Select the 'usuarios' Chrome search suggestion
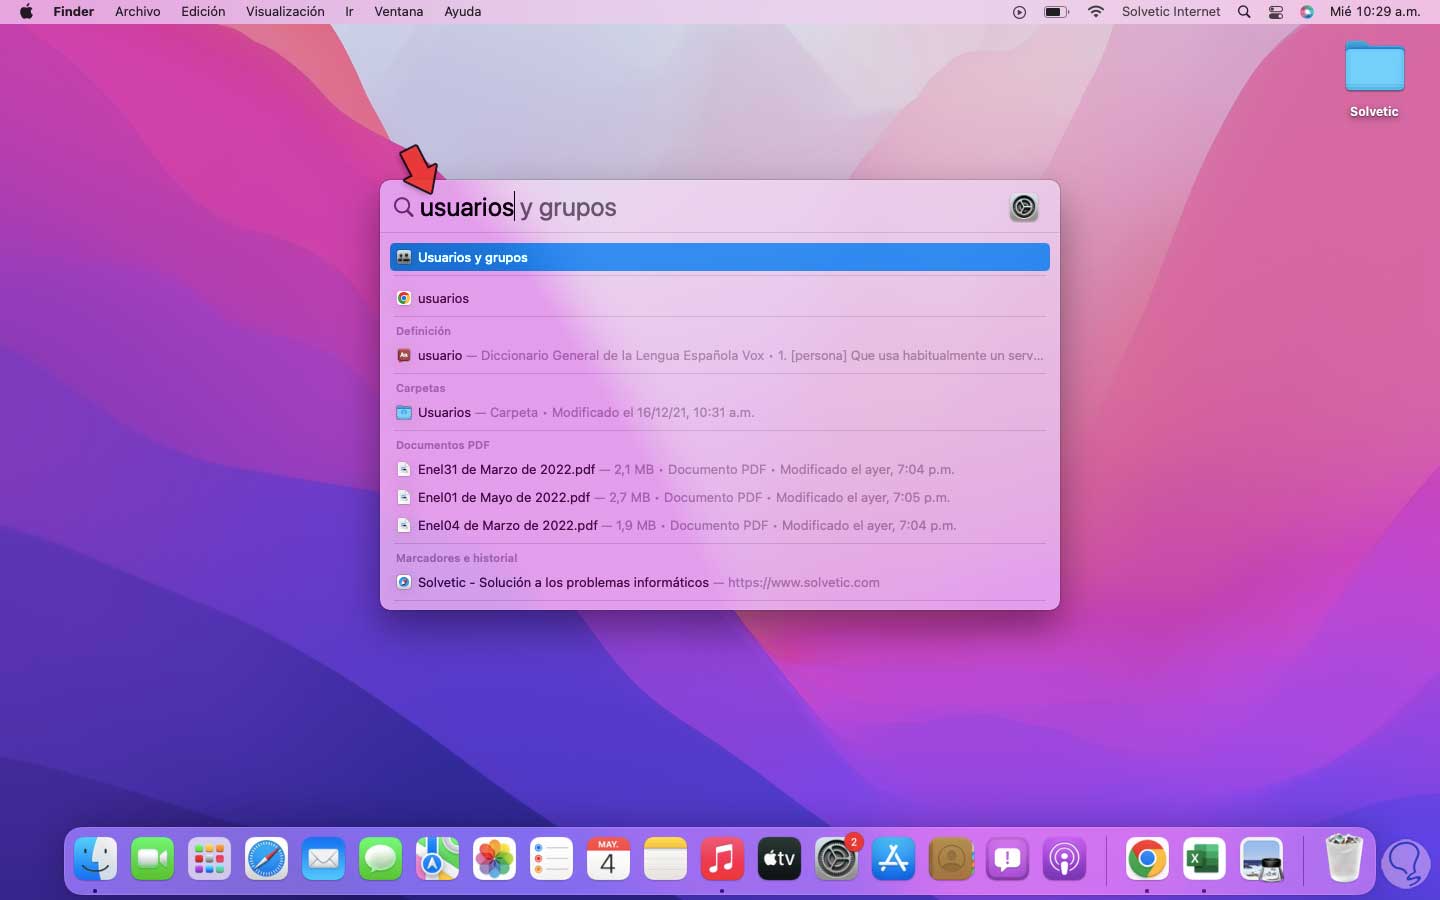 [x=720, y=298]
